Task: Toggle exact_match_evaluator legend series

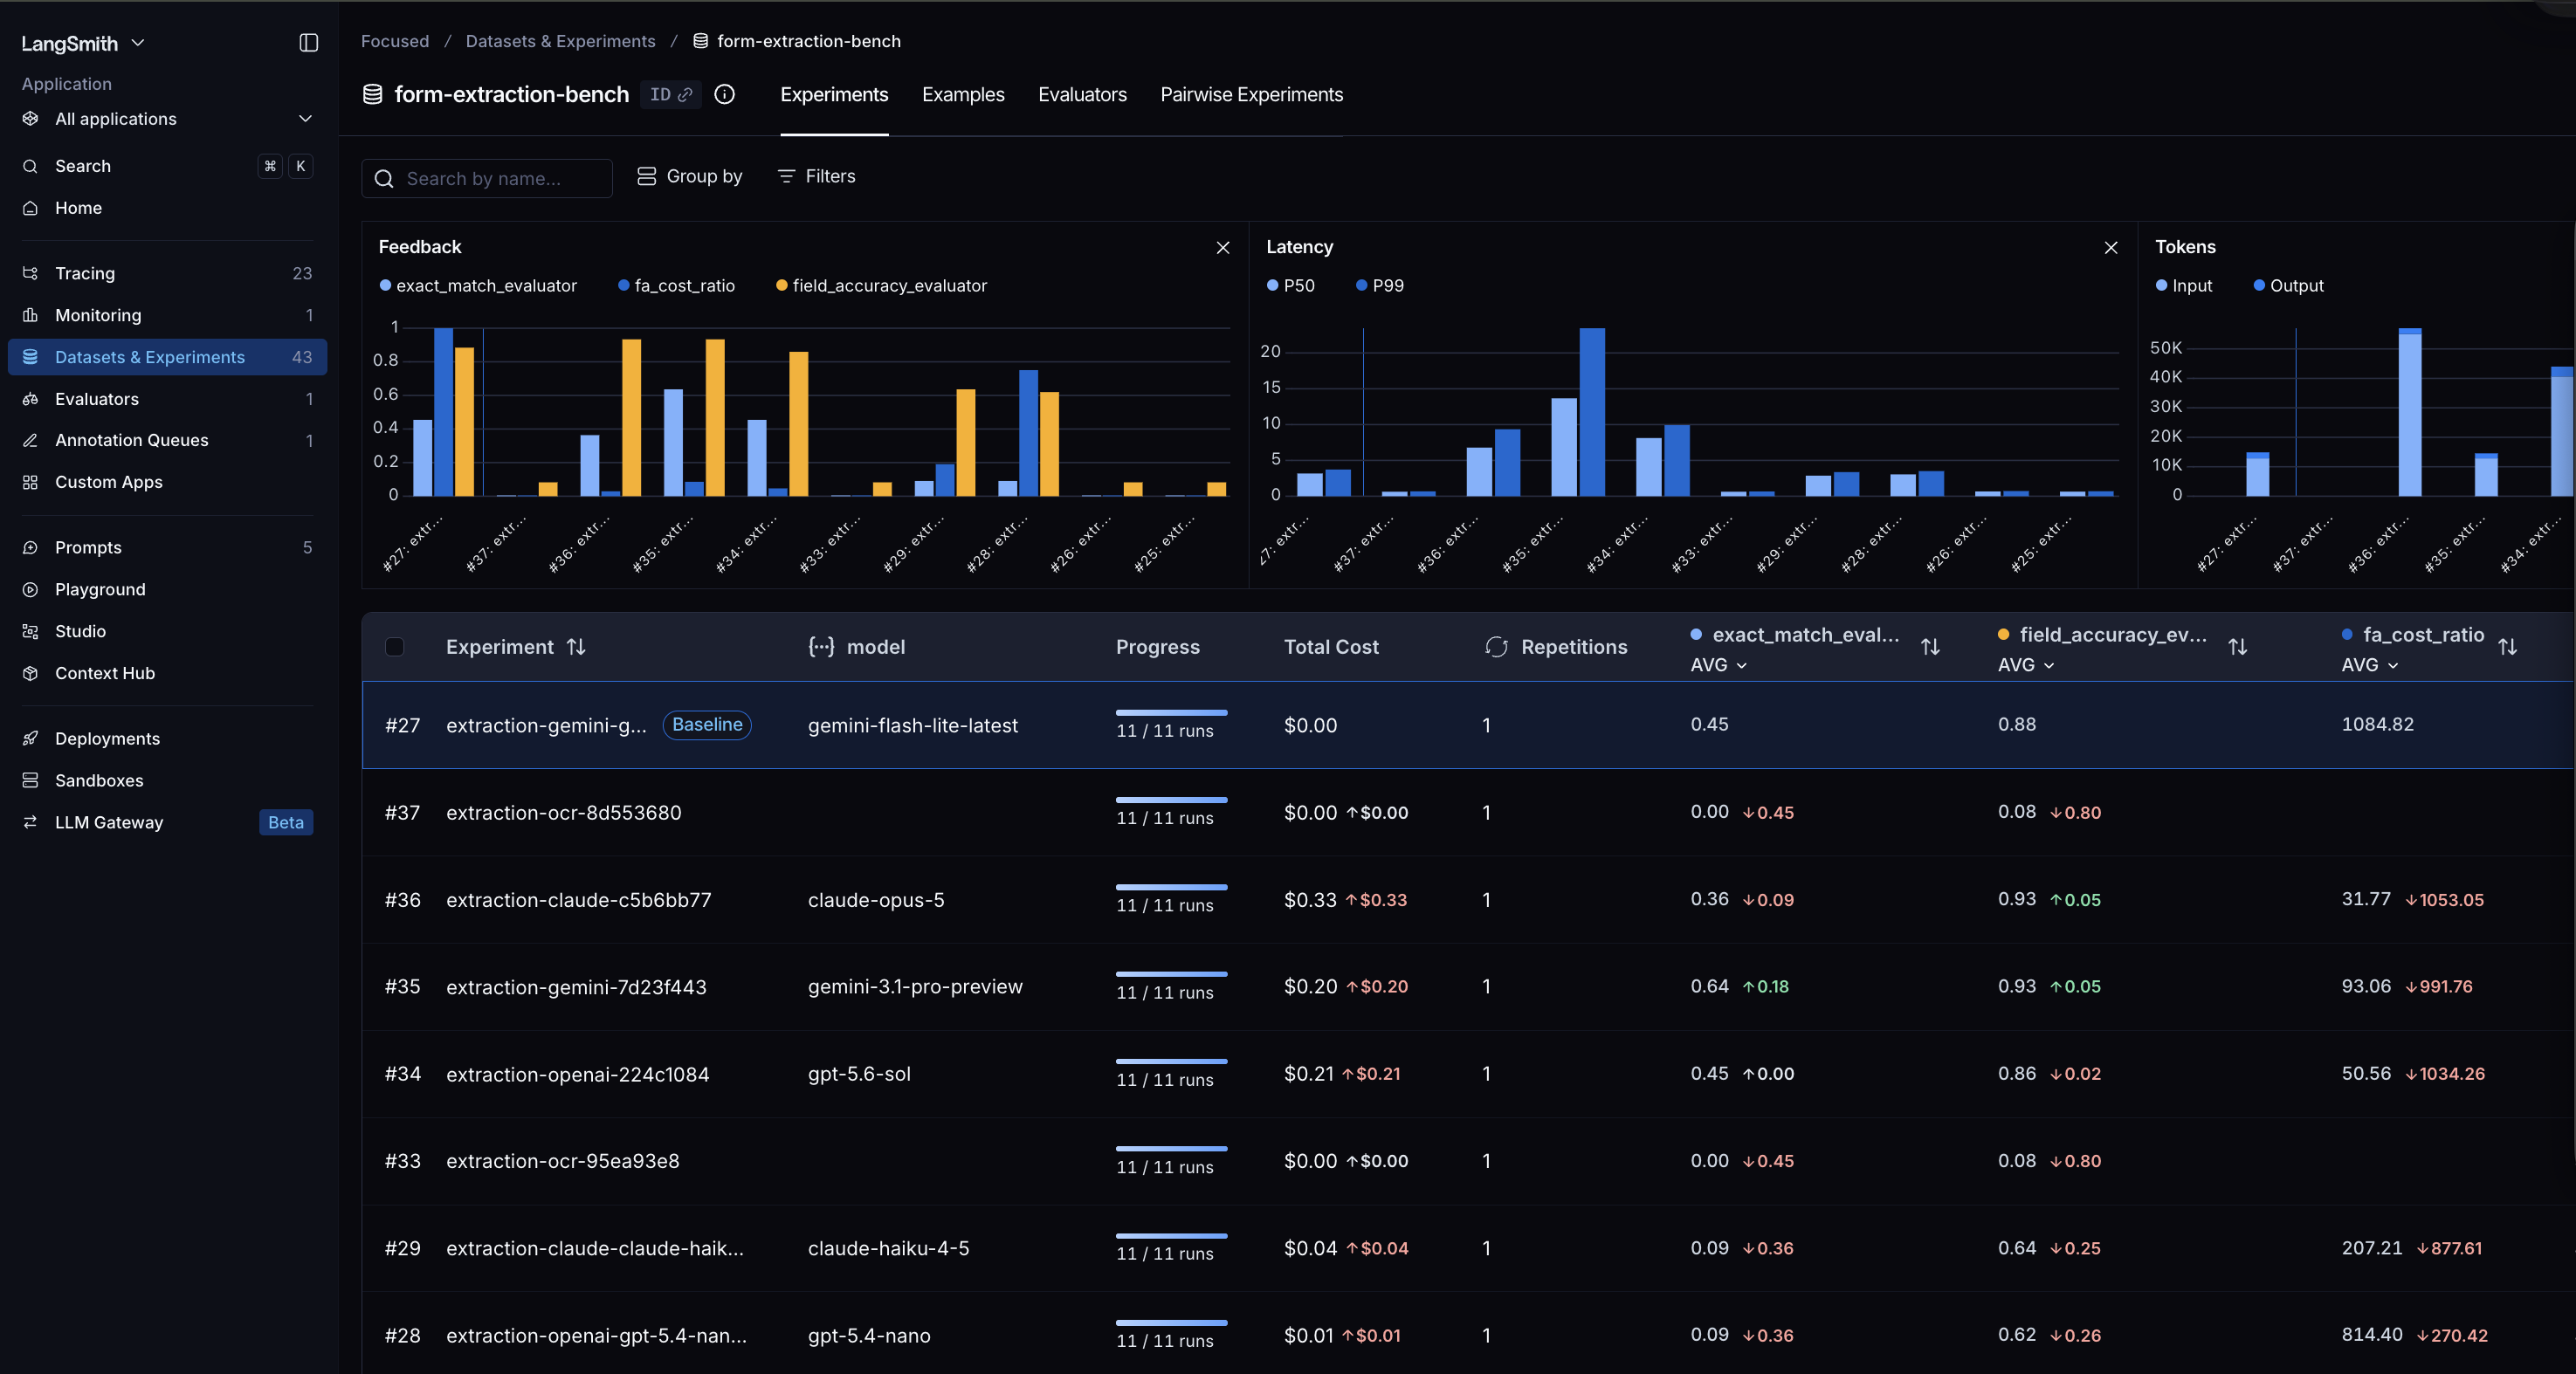Action: (x=478, y=286)
